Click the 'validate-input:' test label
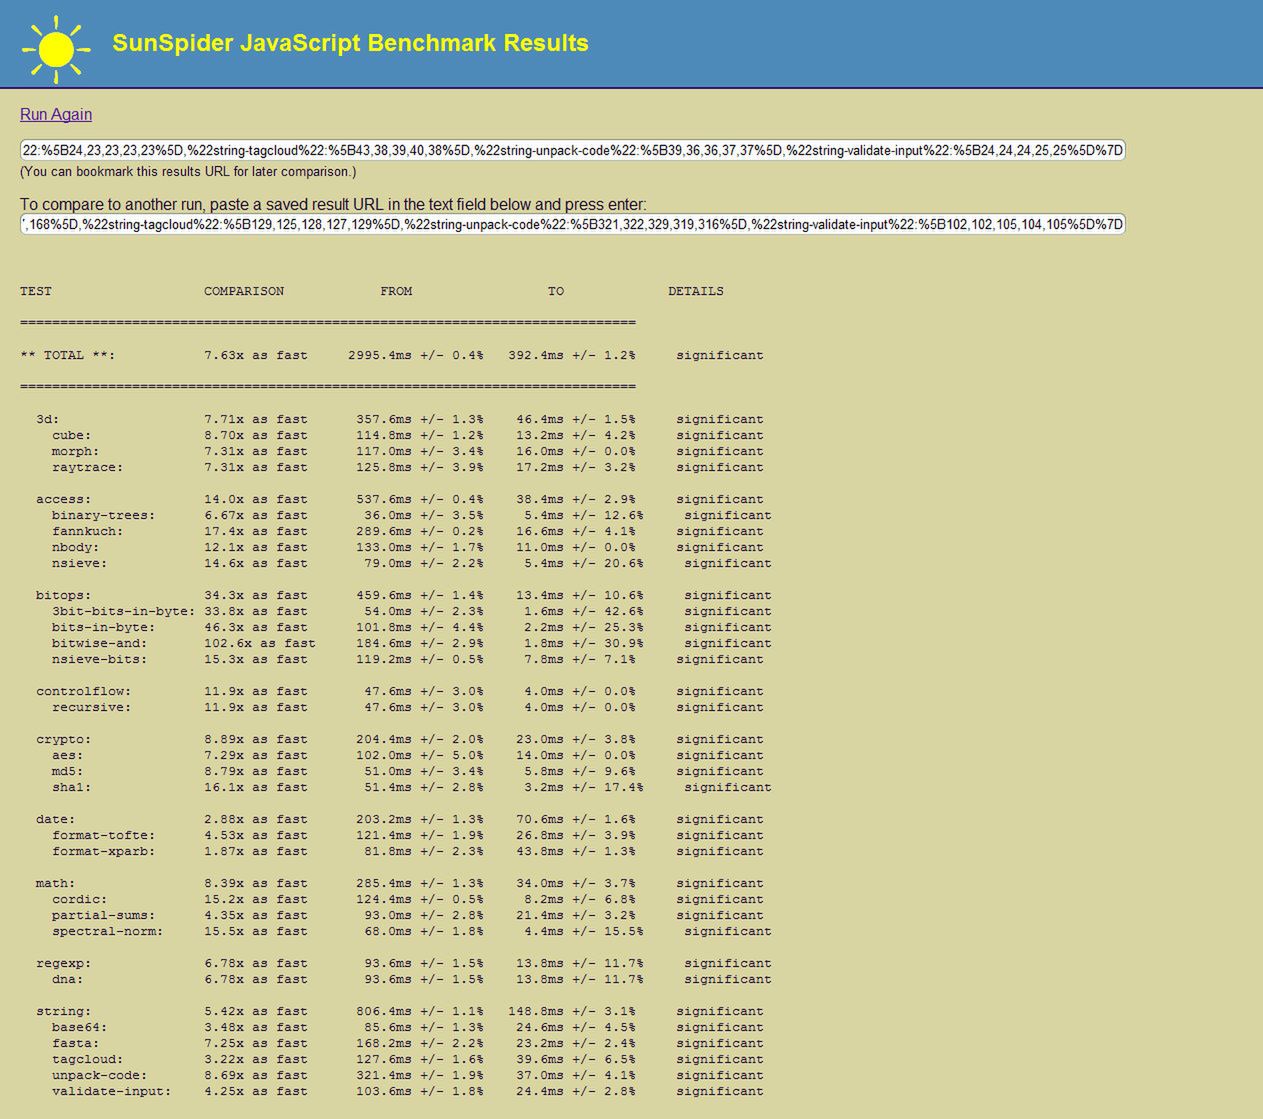1263x1119 pixels. tap(112, 1092)
